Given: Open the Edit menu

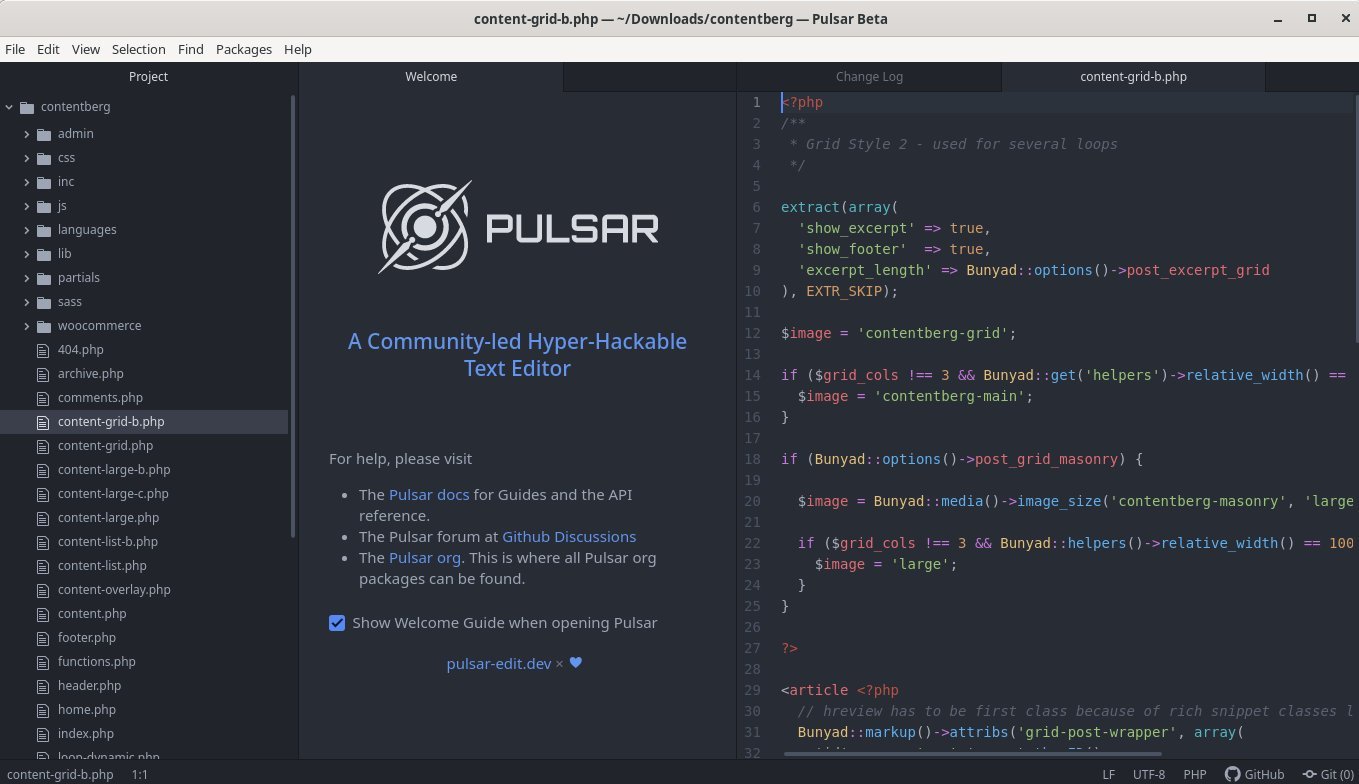Looking at the screenshot, I should pyautogui.click(x=48, y=49).
